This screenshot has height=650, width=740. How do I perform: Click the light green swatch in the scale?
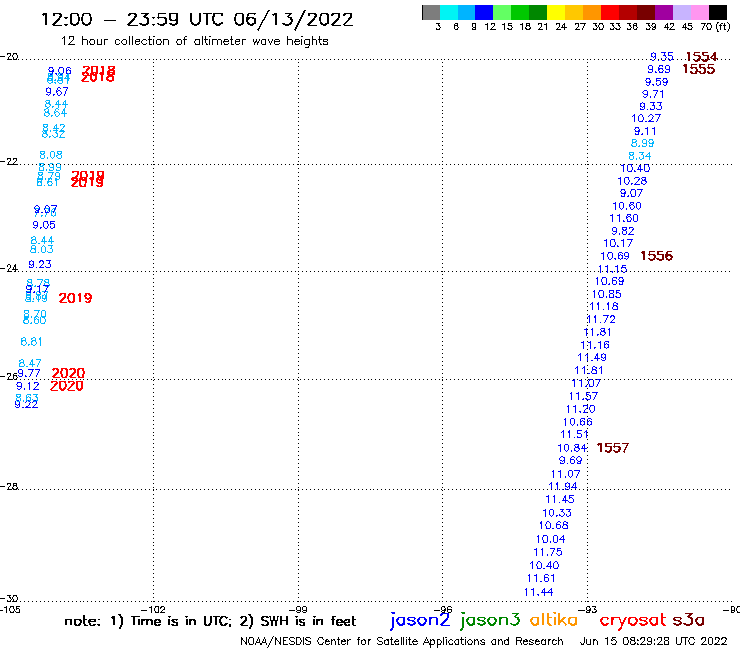(502, 12)
